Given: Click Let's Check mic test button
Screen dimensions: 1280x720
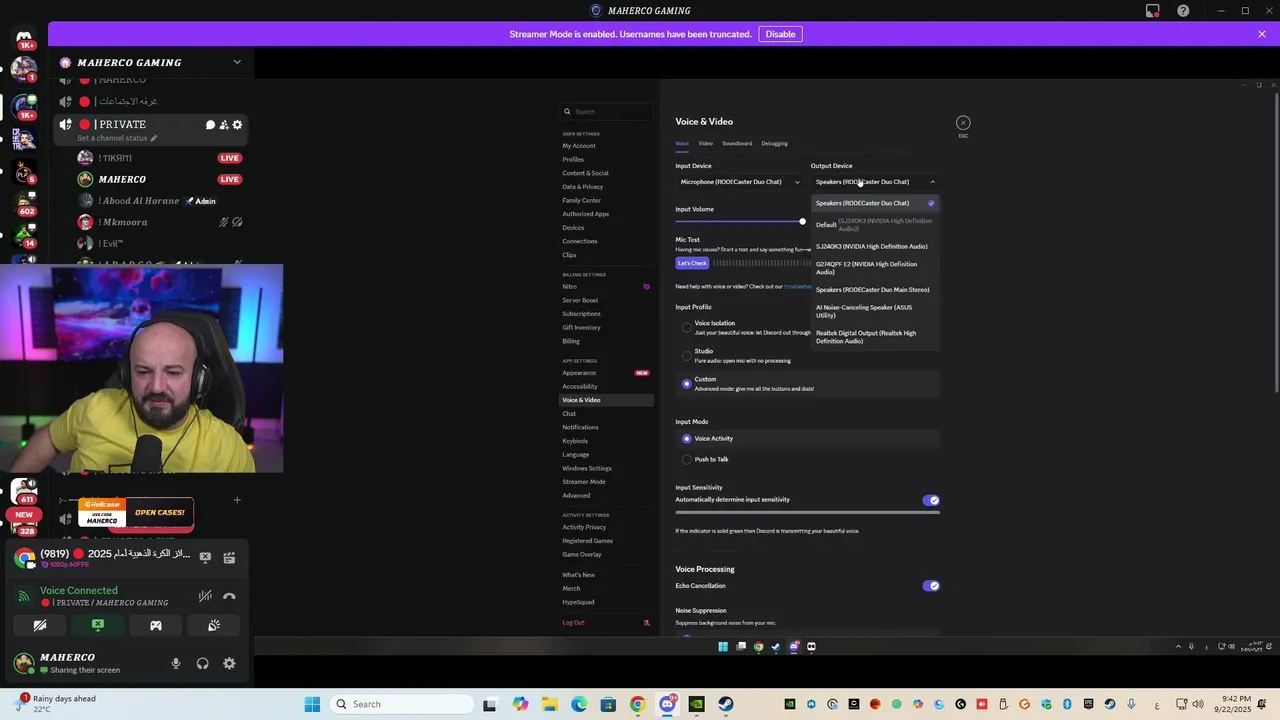Looking at the screenshot, I should [692, 263].
